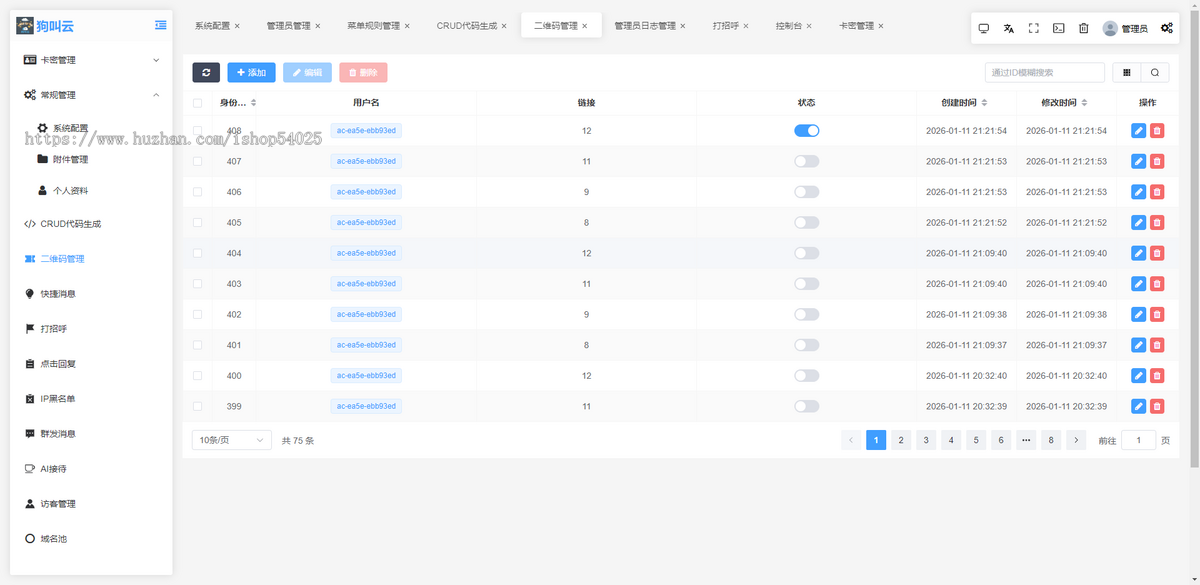Collapse the 常规管理 sidebar group
This screenshot has width=1200, height=585.
pyautogui.click(x=92, y=95)
